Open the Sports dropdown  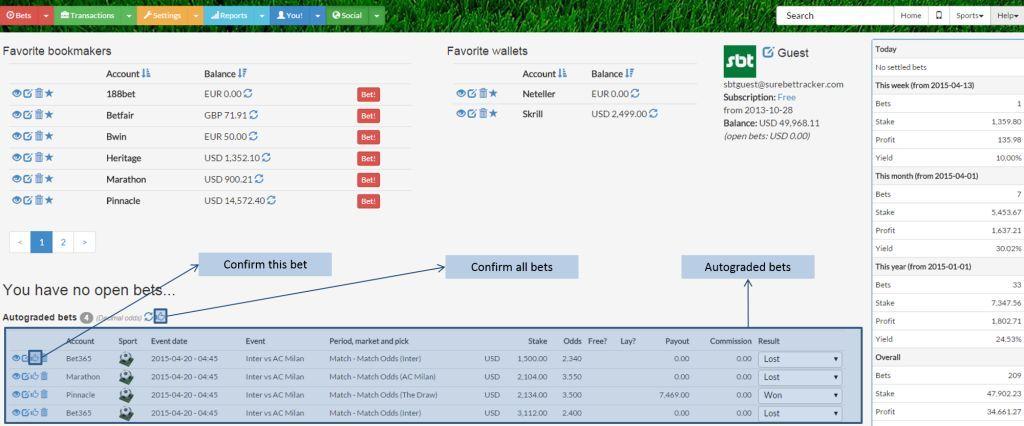(970, 16)
